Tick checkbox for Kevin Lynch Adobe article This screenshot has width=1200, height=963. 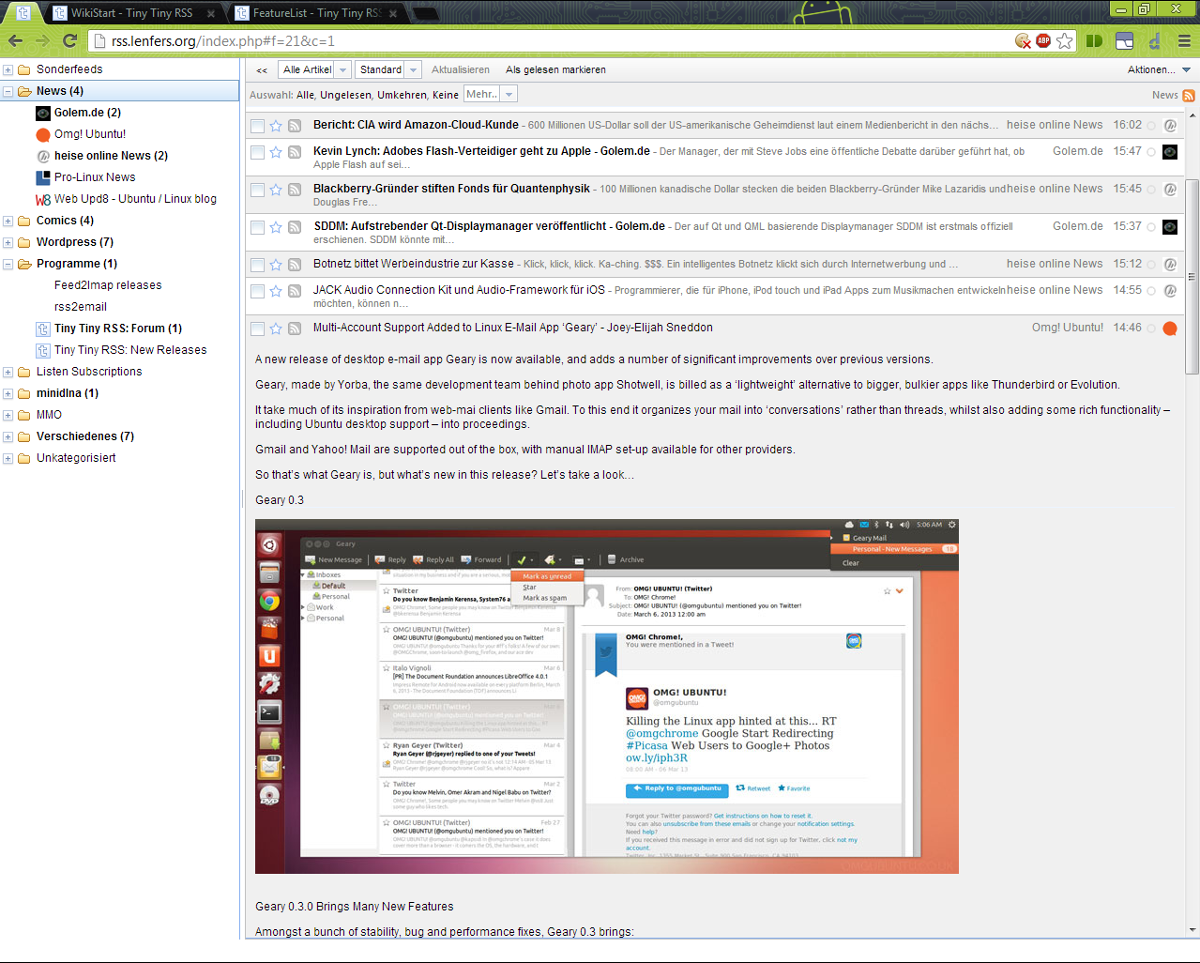(x=257, y=152)
